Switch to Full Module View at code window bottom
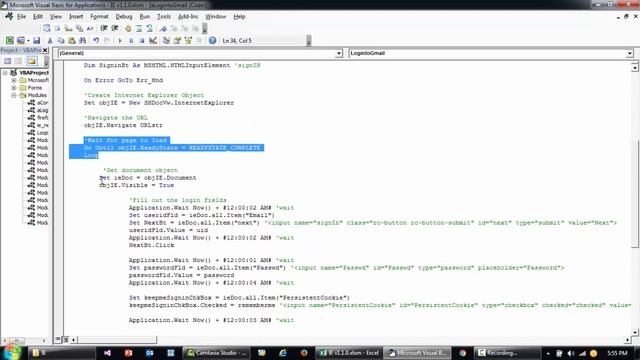 (65, 340)
